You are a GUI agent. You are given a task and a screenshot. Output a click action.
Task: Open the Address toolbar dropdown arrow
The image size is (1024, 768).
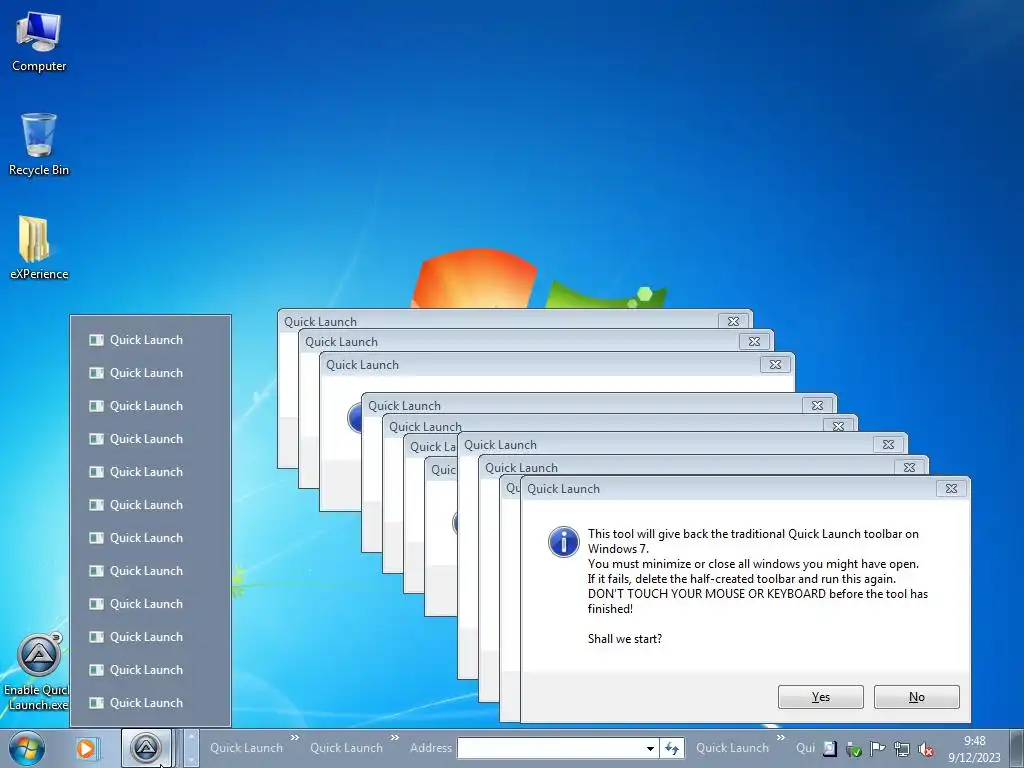[650, 748]
